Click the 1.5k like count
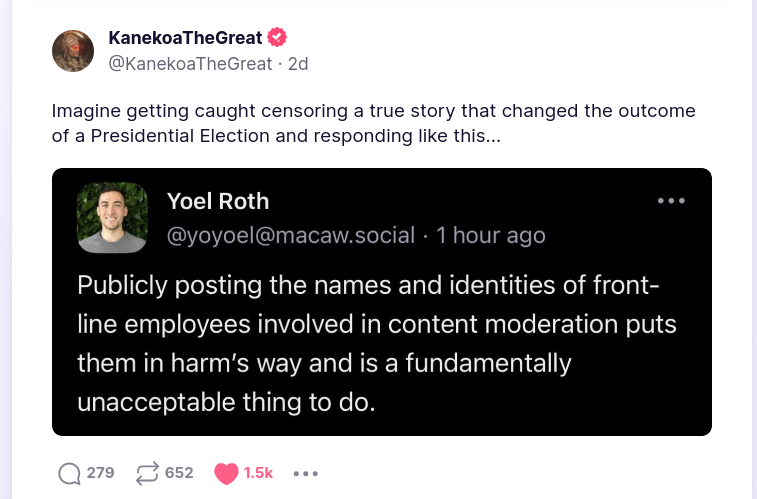757x499 pixels. [258, 473]
